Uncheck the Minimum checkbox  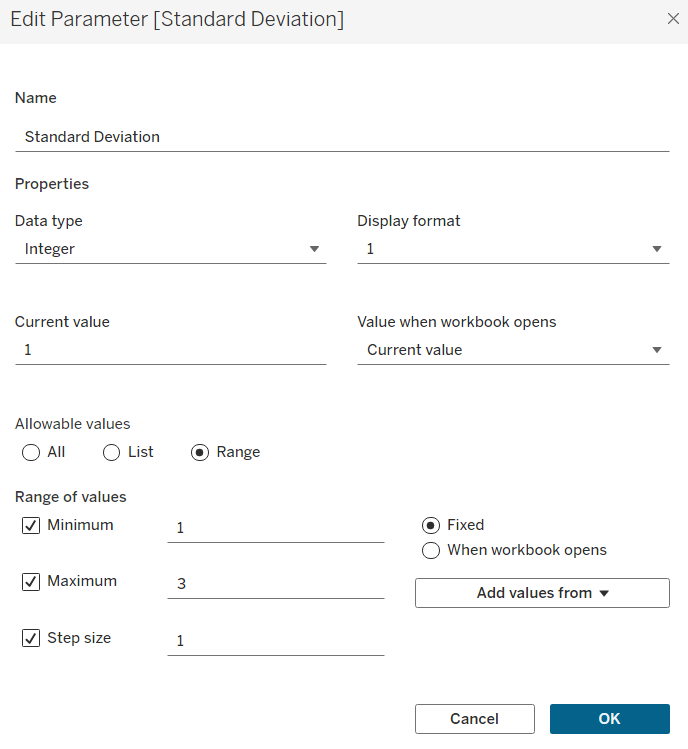(x=31, y=526)
